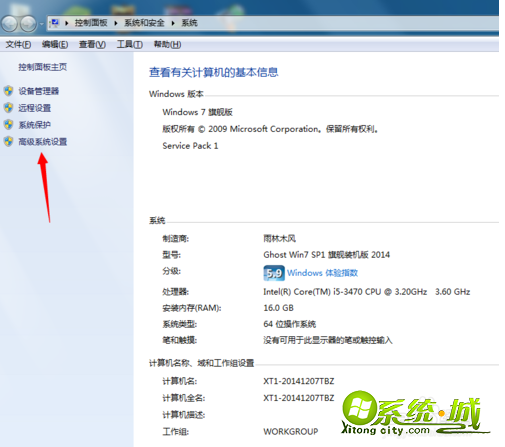The height and width of the screenshot is (447, 505).
Task: Click shield icon next to 高级系统设置
Action: click(8, 141)
